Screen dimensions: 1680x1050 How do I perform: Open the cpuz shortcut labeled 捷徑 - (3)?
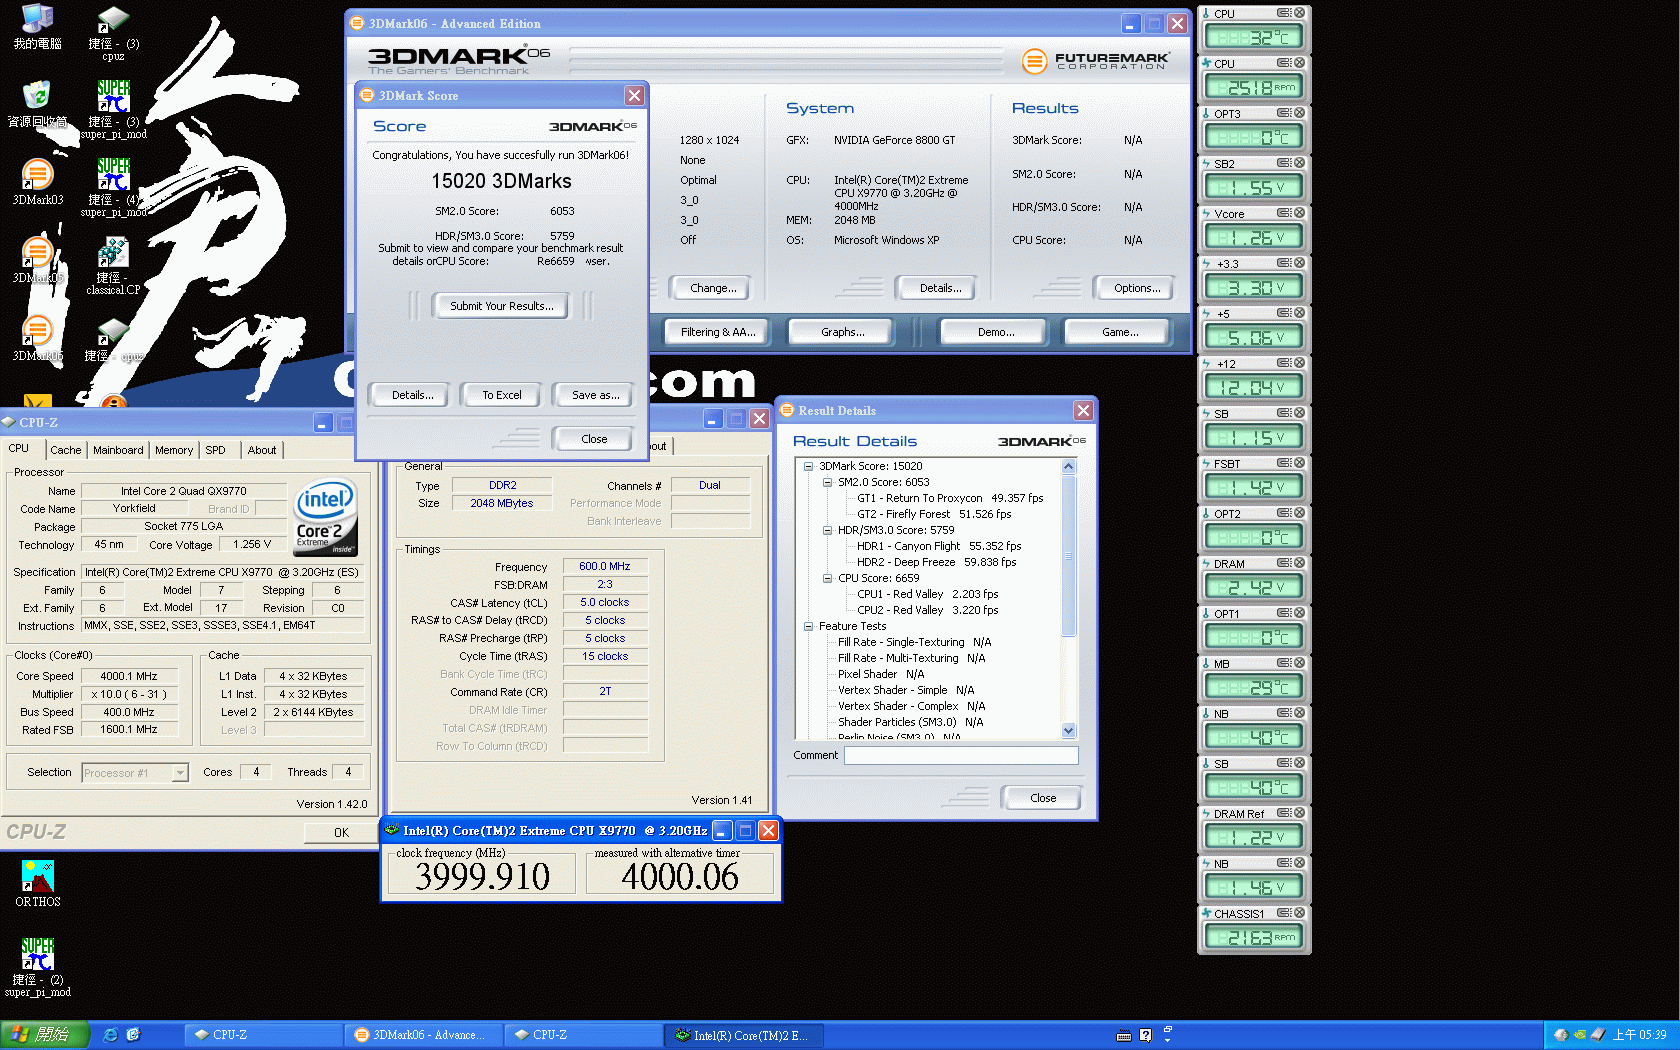point(113,33)
